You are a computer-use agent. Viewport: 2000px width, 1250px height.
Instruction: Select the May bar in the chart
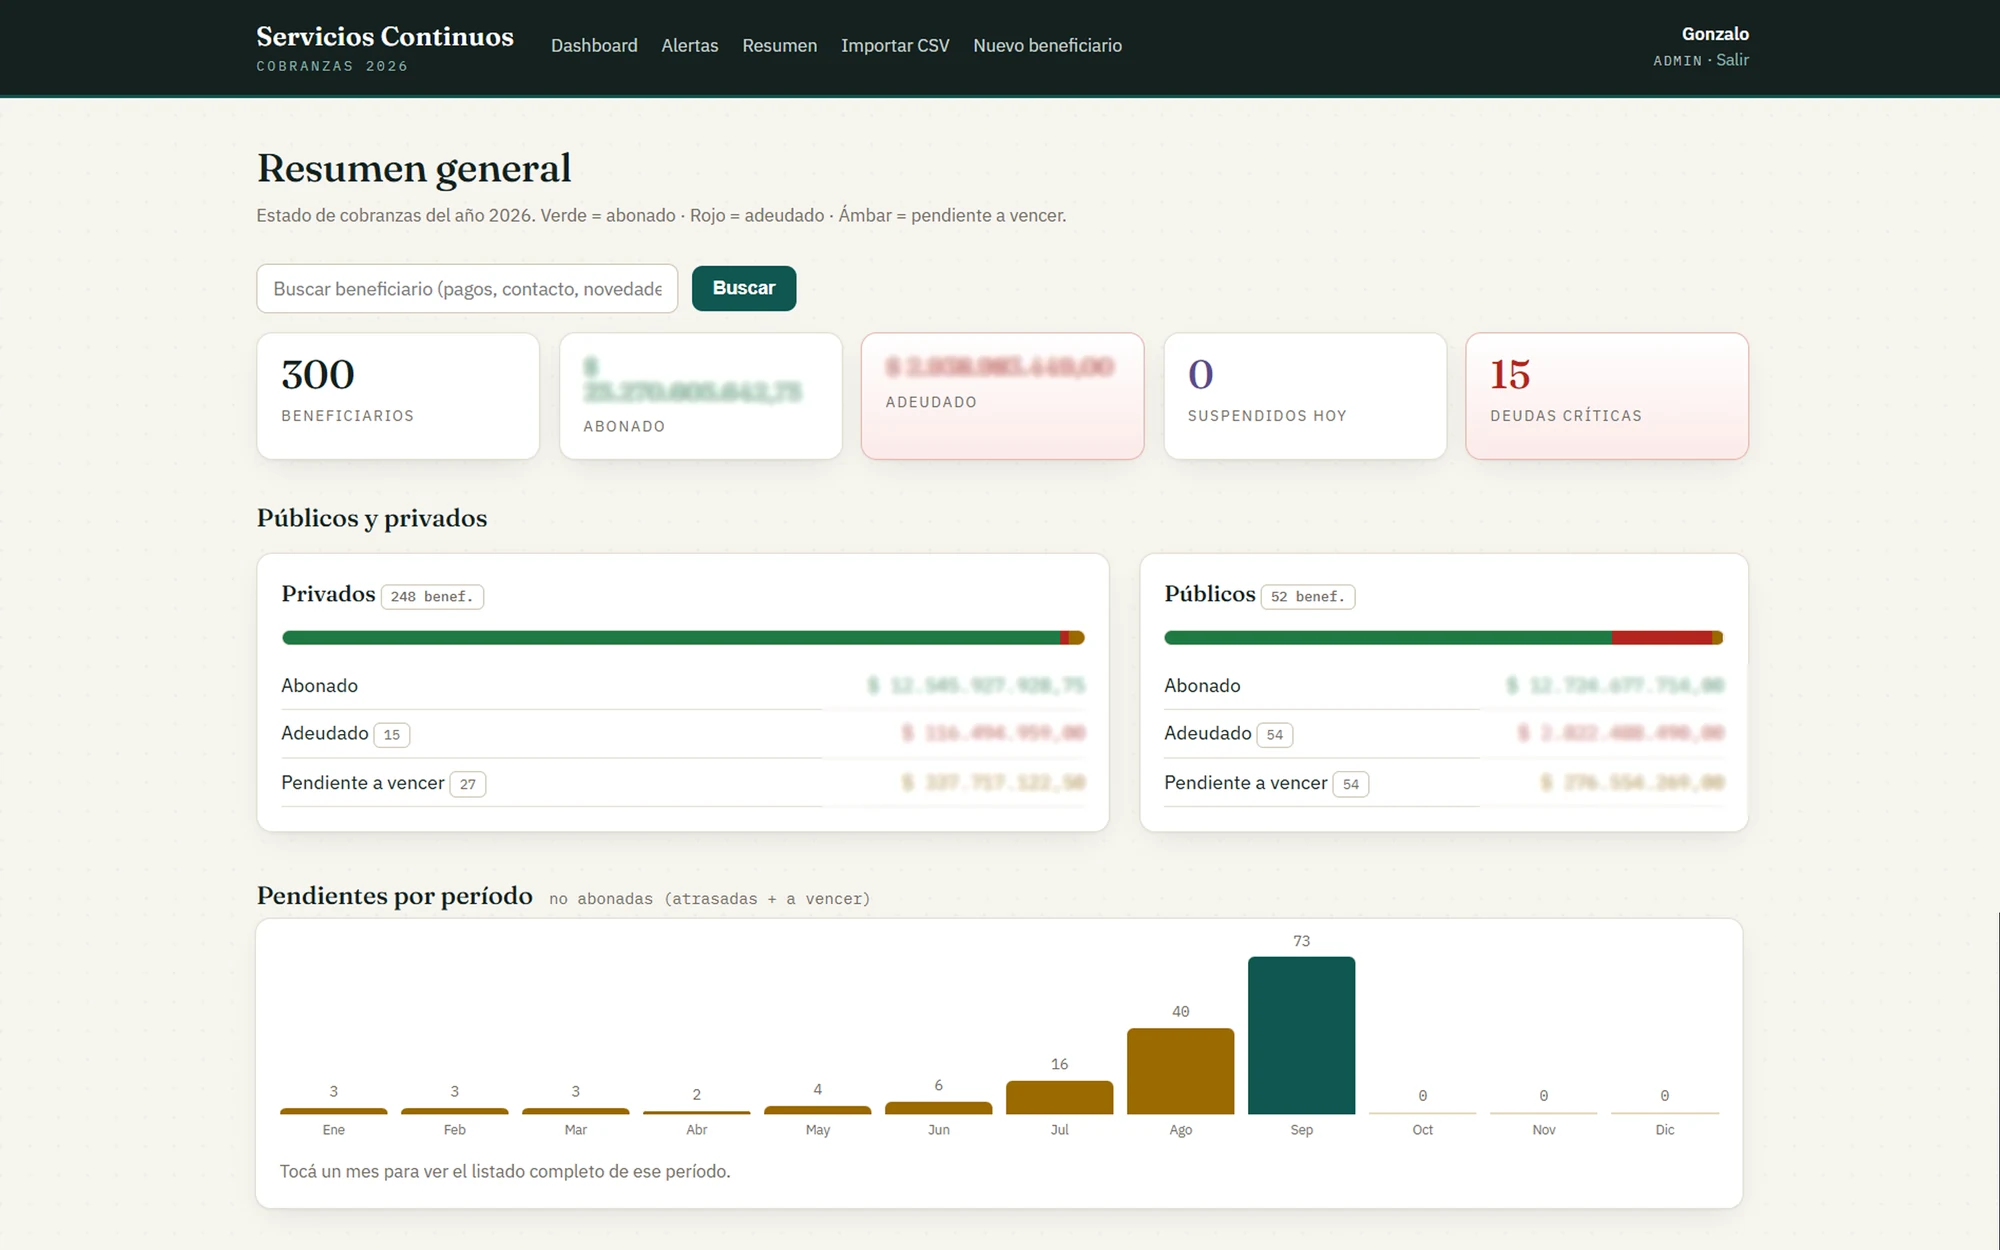tap(818, 1110)
